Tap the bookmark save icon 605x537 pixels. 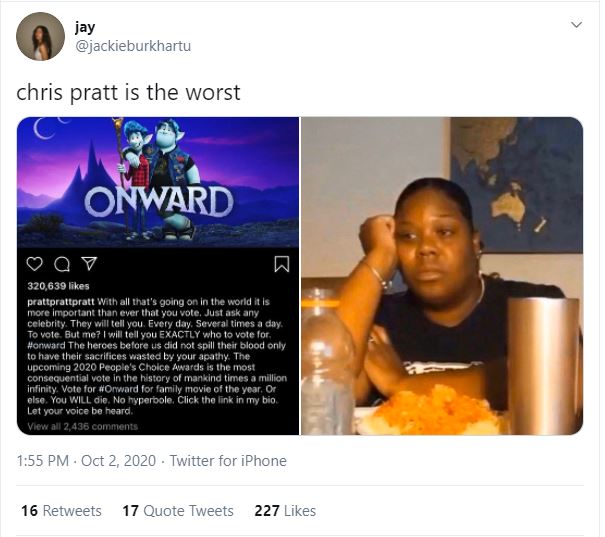282,264
